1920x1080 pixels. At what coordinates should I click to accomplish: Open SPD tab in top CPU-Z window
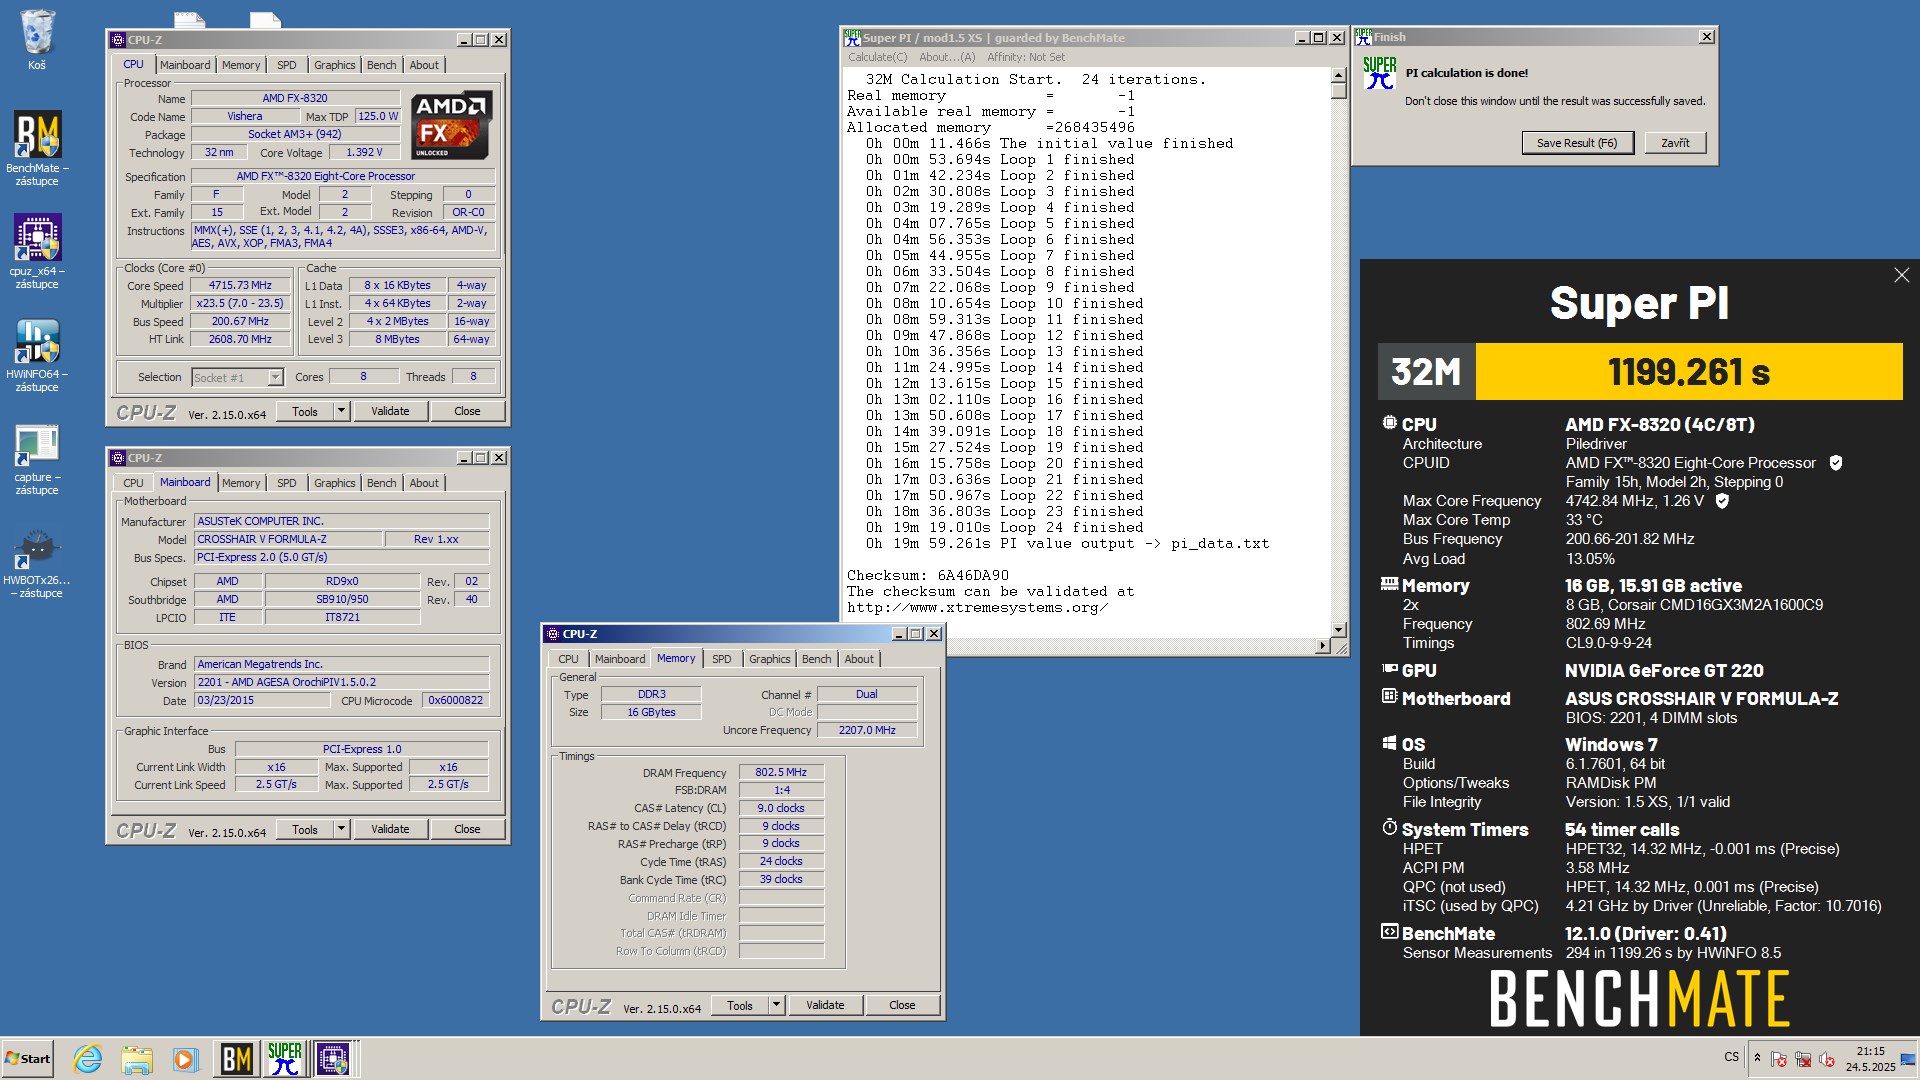click(287, 65)
